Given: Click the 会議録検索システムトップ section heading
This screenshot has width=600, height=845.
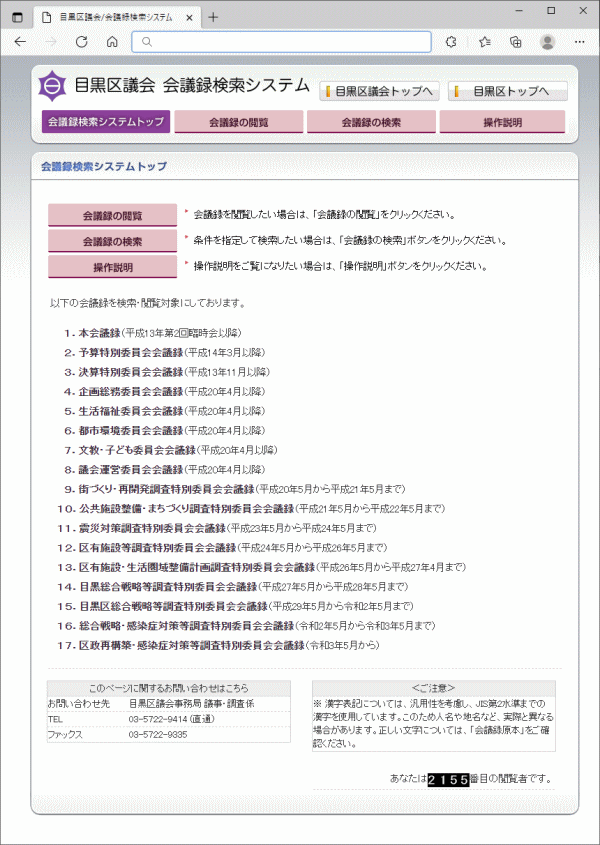Looking at the screenshot, I should (x=104, y=167).
